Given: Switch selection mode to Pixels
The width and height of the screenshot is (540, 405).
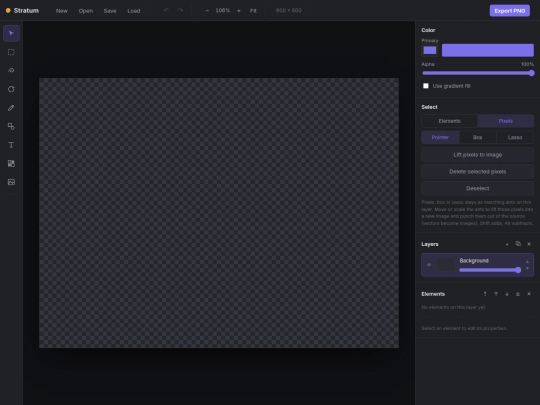Looking at the screenshot, I should click(x=506, y=121).
